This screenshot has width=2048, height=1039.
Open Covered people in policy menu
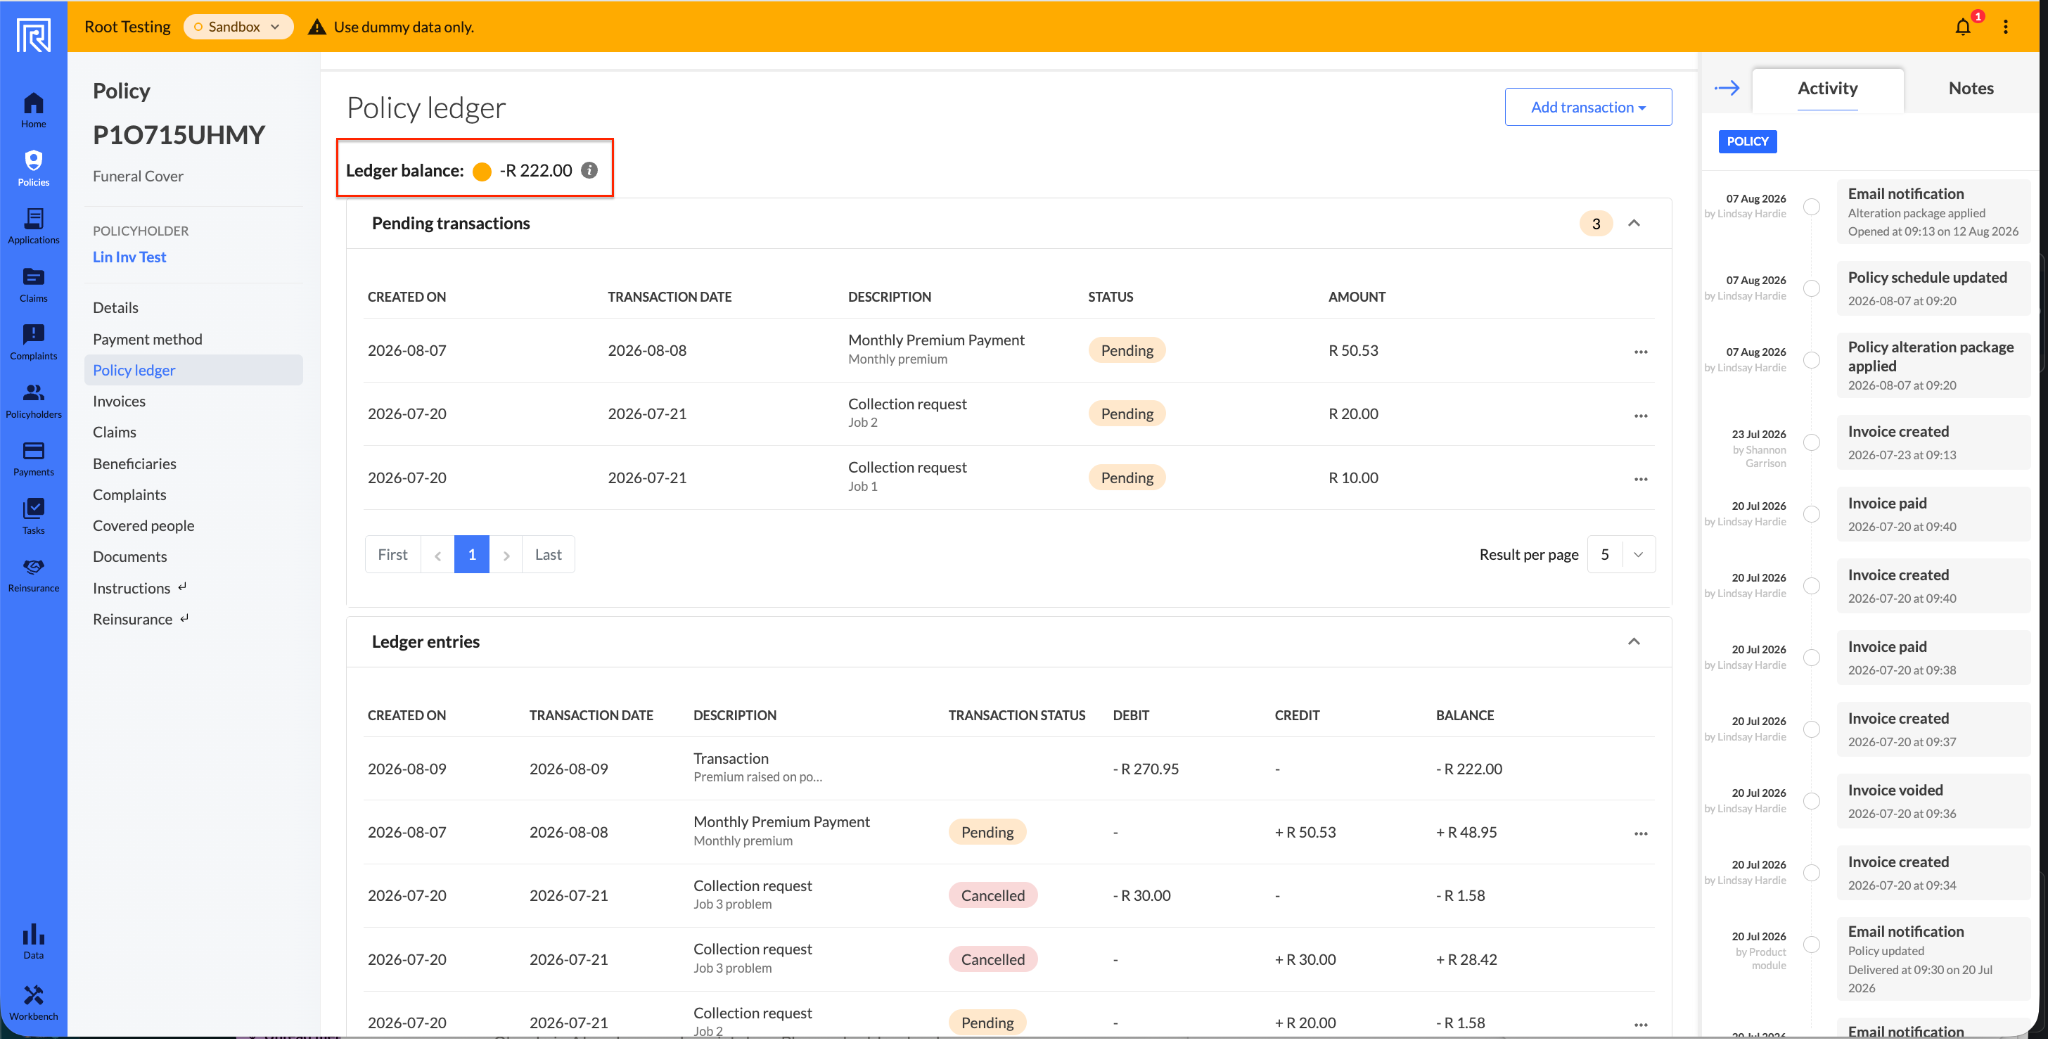coord(144,526)
